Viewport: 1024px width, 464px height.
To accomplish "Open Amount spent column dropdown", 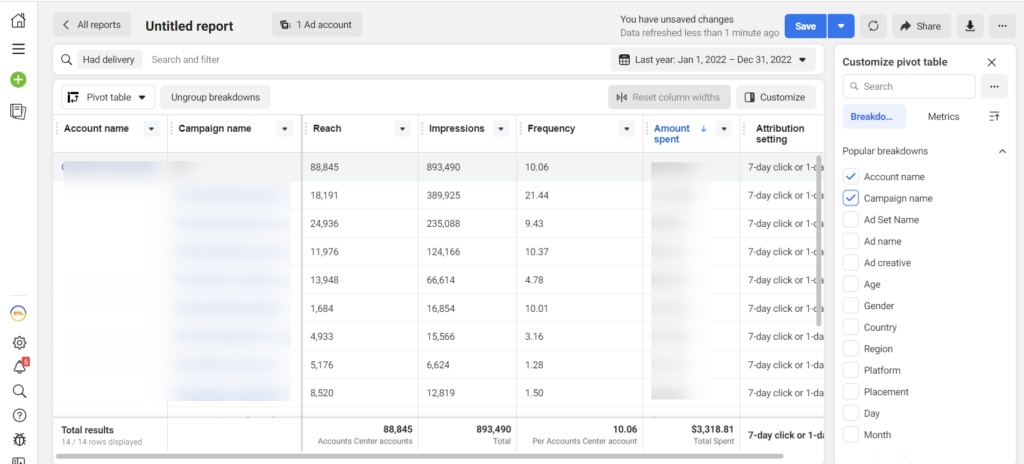I will coord(724,129).
